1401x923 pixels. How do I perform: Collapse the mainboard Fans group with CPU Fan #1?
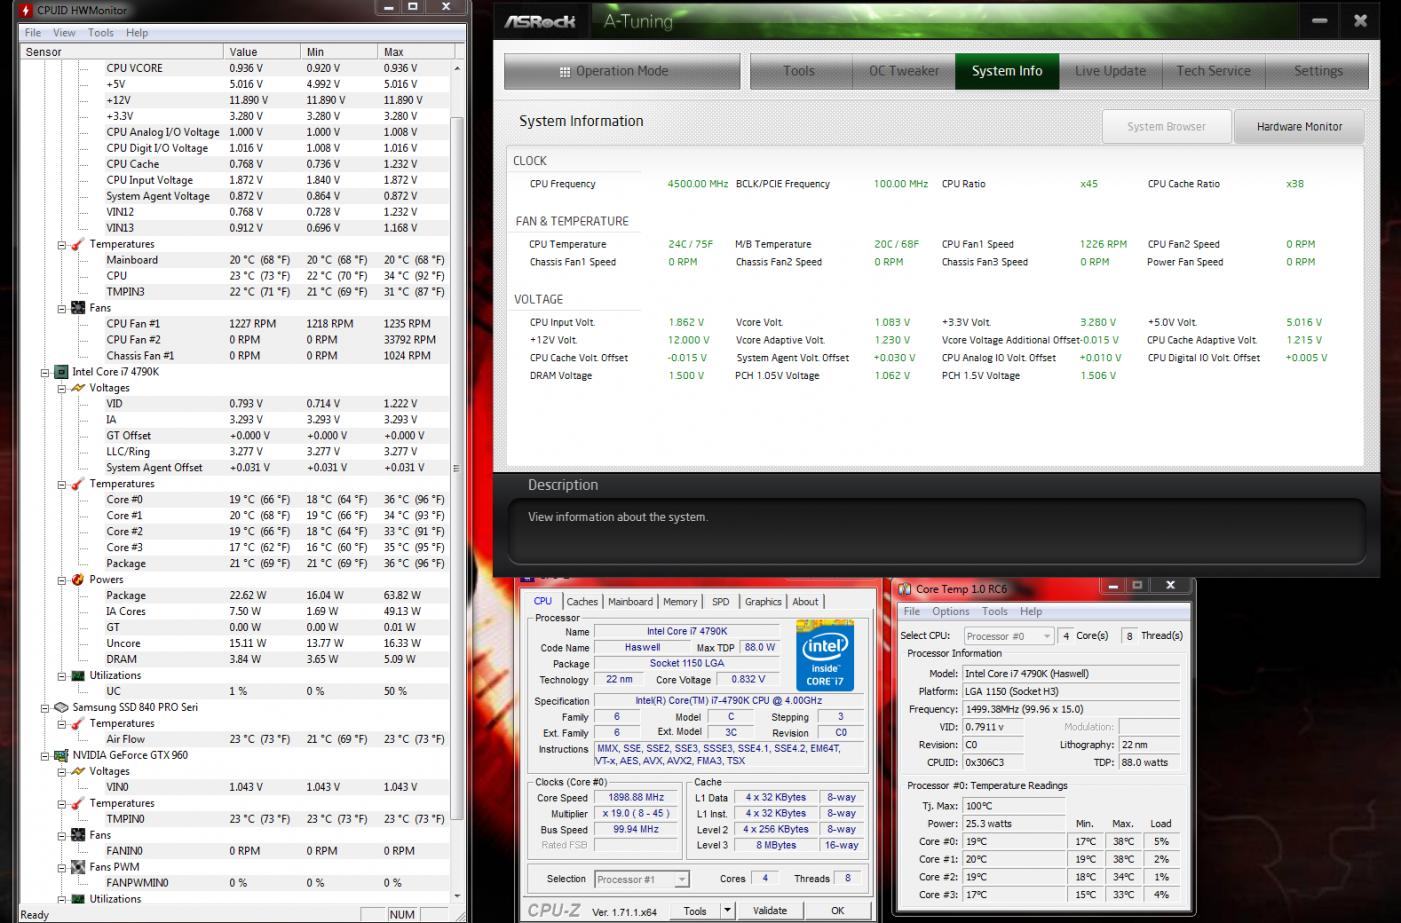click(61, 308)
